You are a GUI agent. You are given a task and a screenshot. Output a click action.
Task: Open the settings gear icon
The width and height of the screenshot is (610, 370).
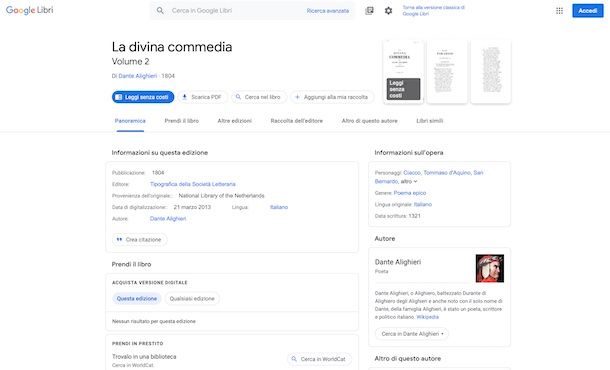[x=388, y=11]
